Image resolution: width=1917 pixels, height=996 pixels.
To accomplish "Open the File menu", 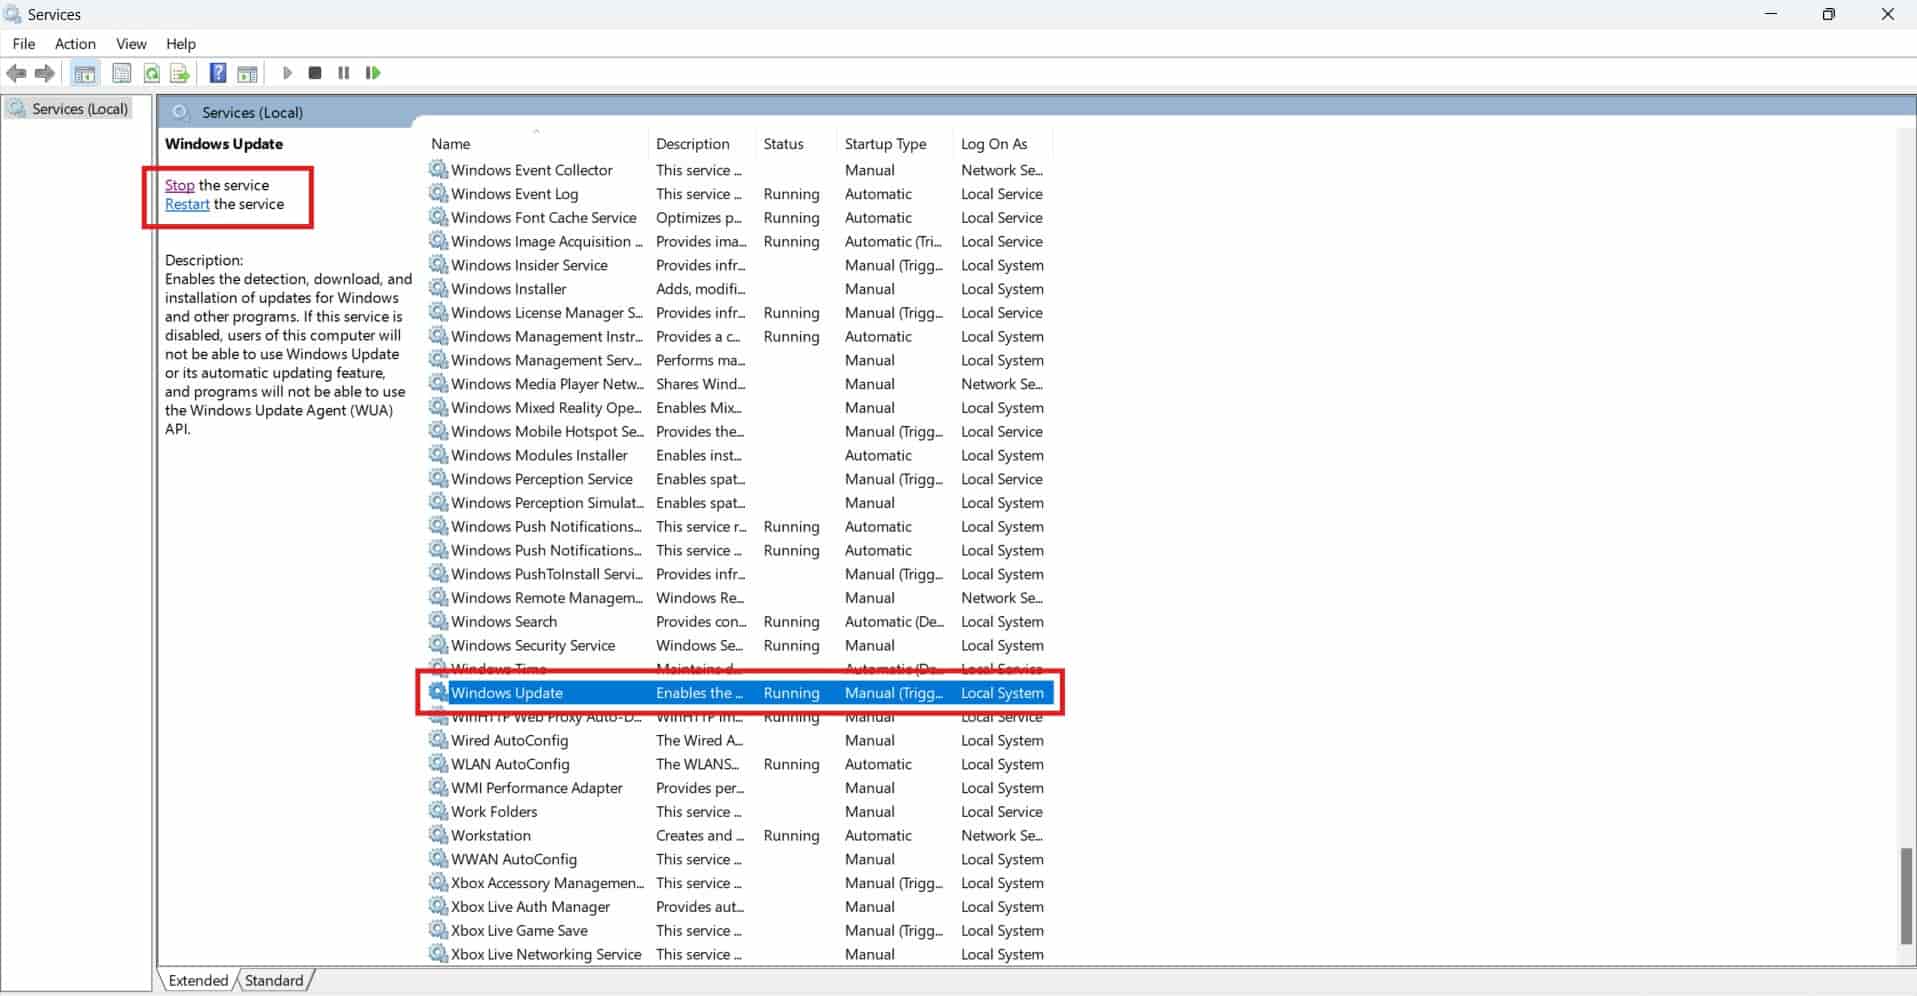I will pos(23,44).
